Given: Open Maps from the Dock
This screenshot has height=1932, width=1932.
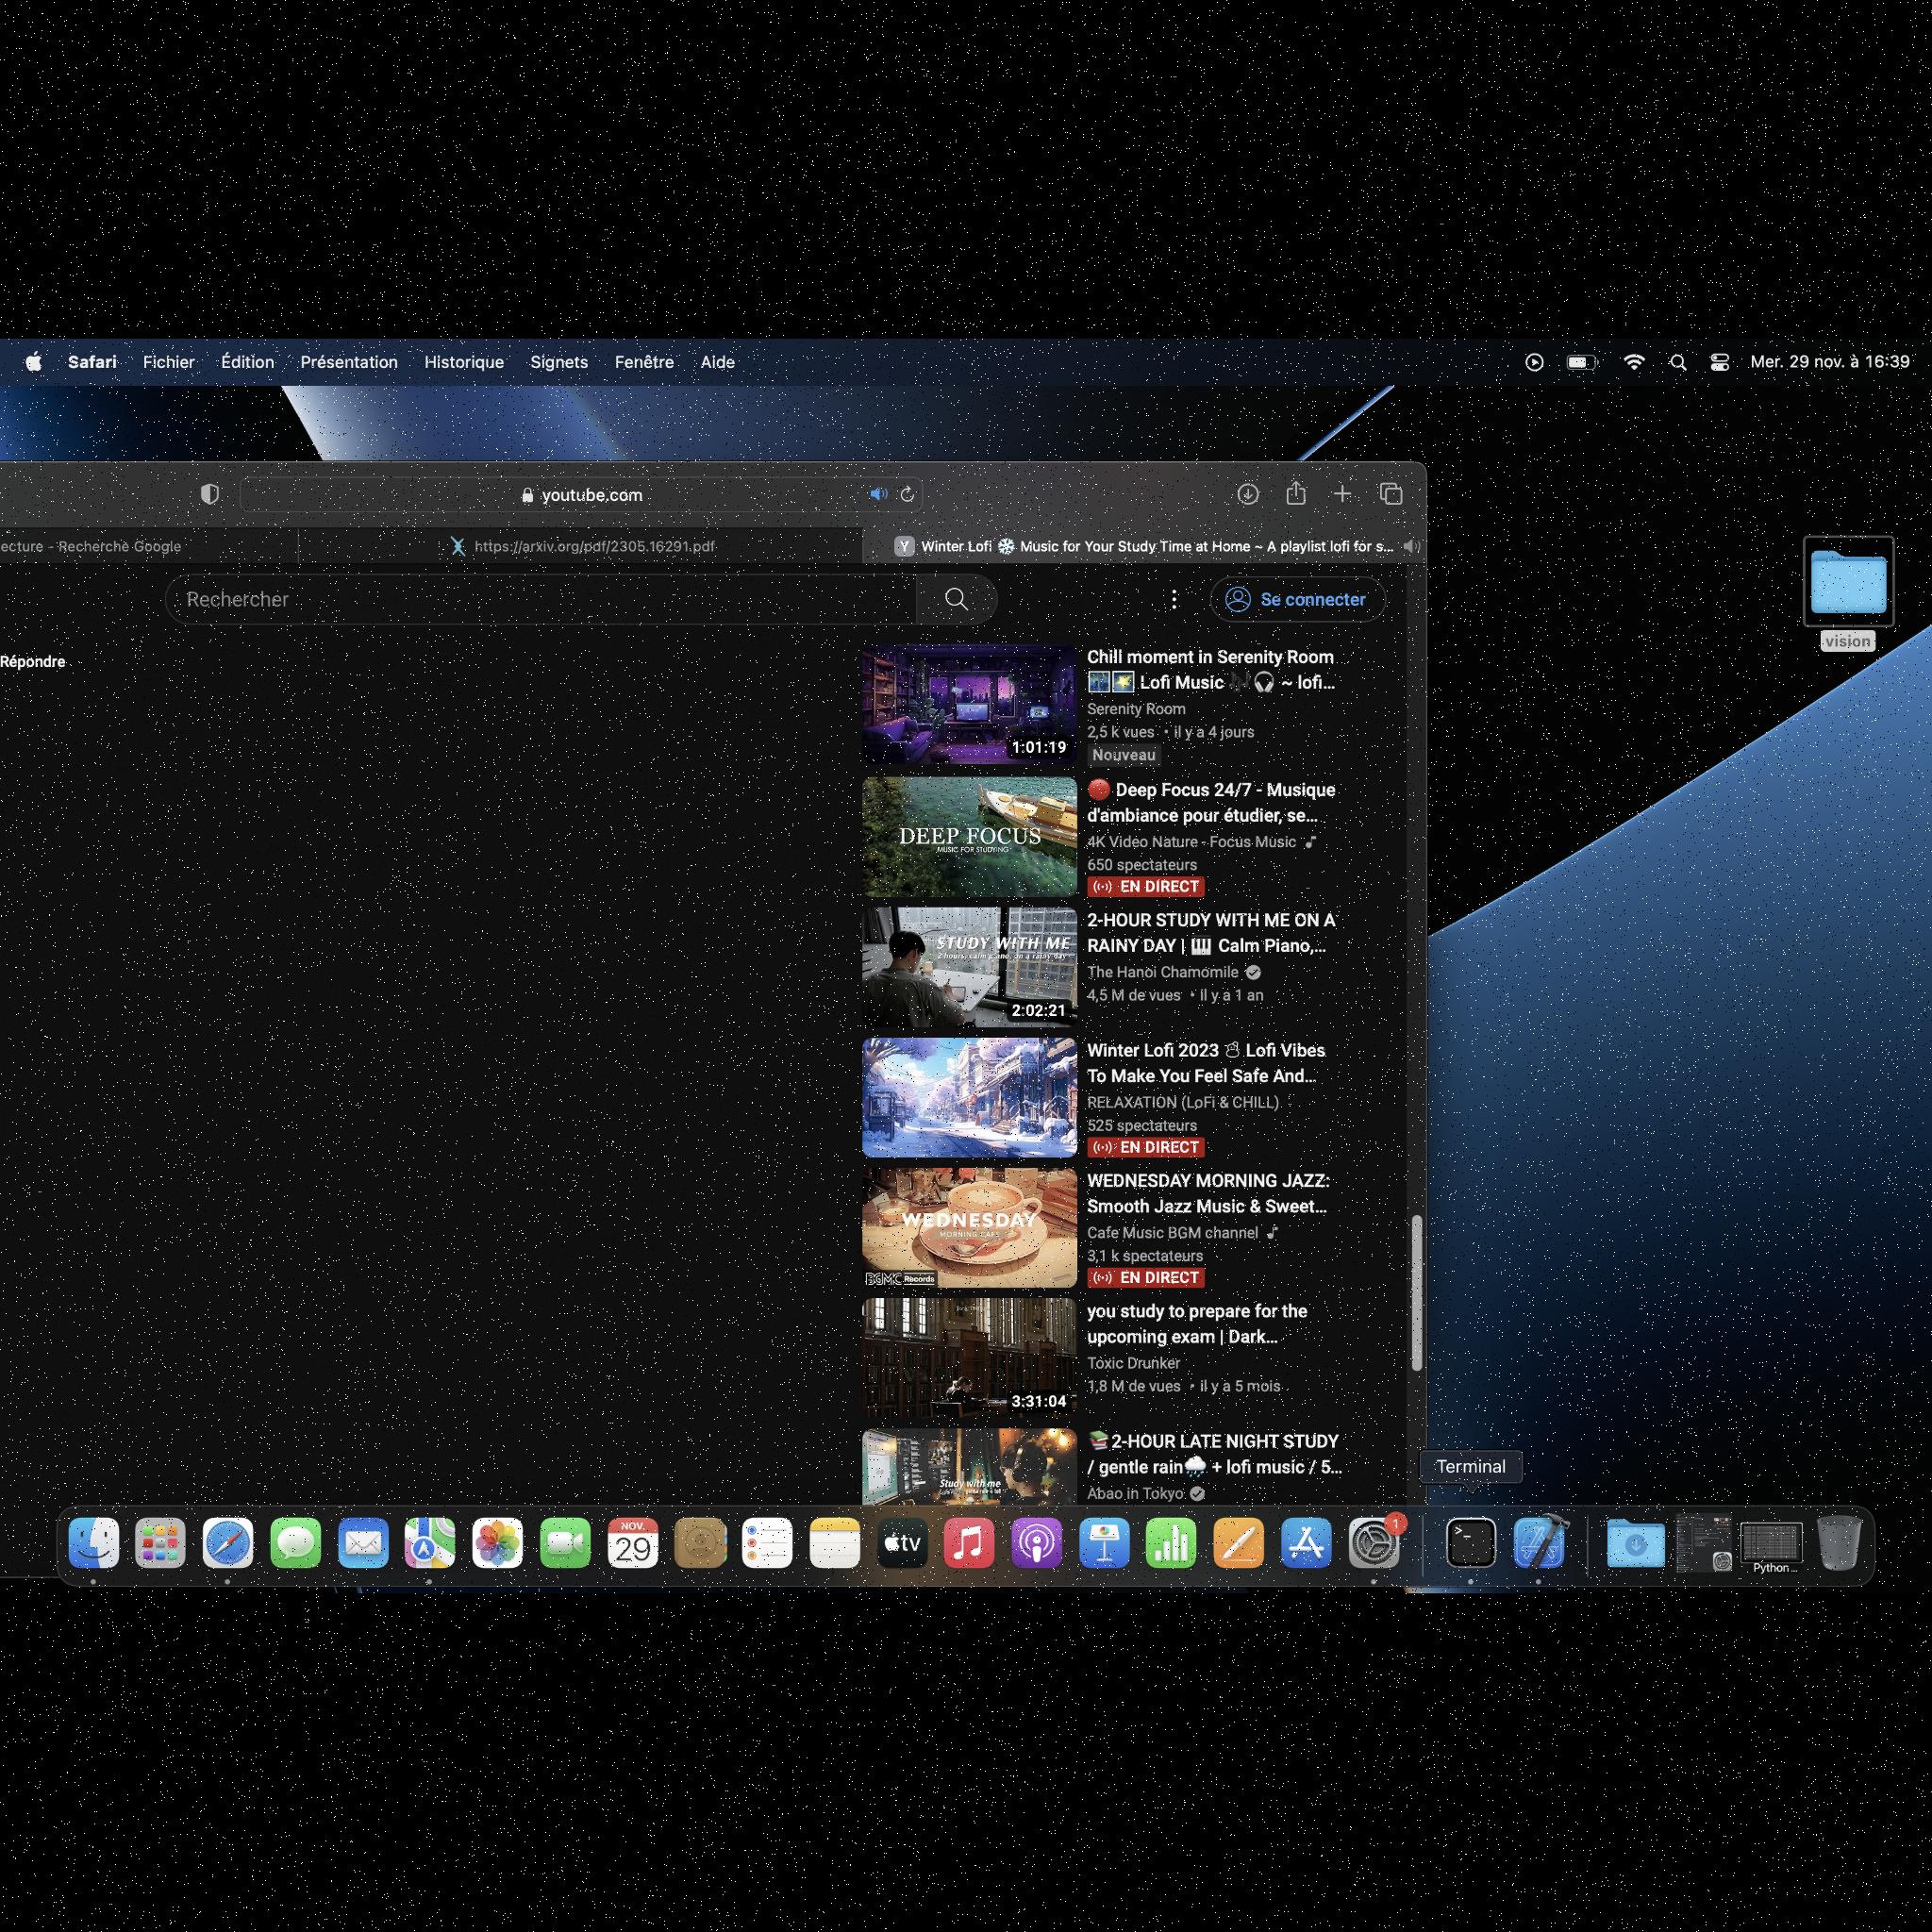Looking at the screenshot, I should pyautogui.click(x=430, y=1542).
